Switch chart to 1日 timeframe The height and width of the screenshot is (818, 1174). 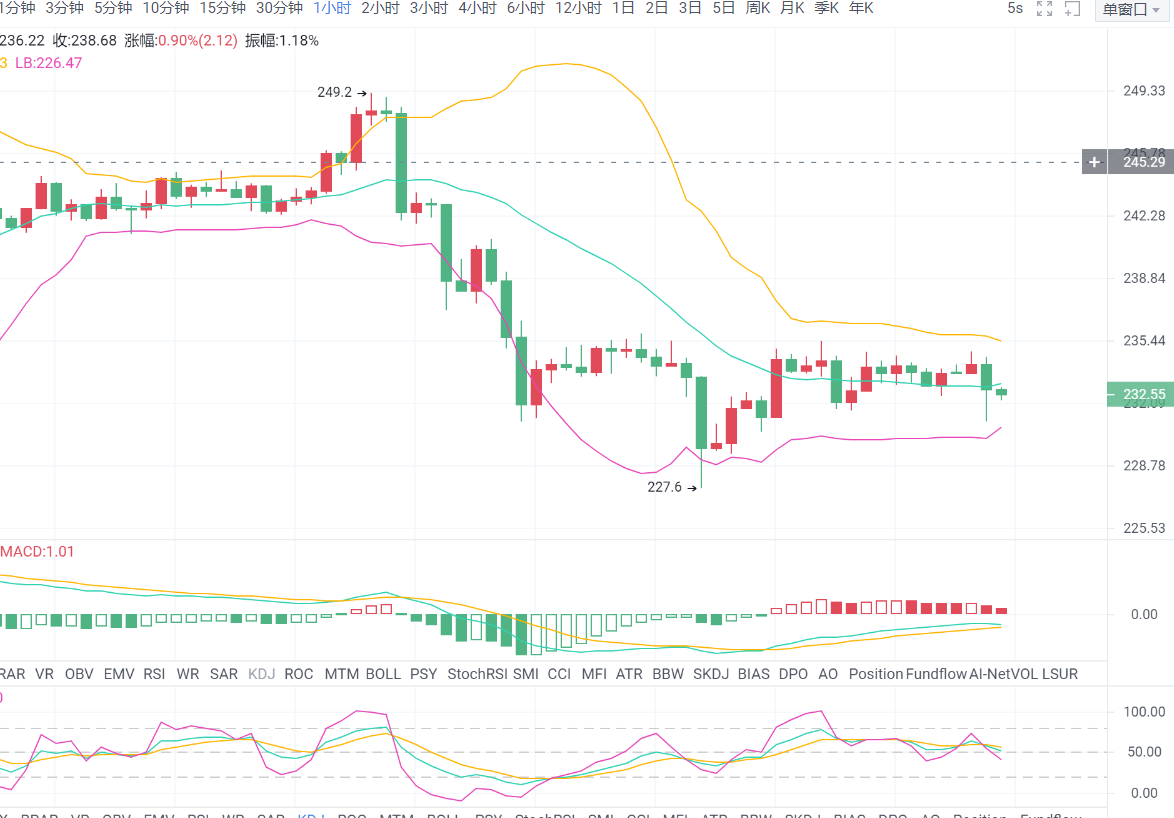[623, 8]
